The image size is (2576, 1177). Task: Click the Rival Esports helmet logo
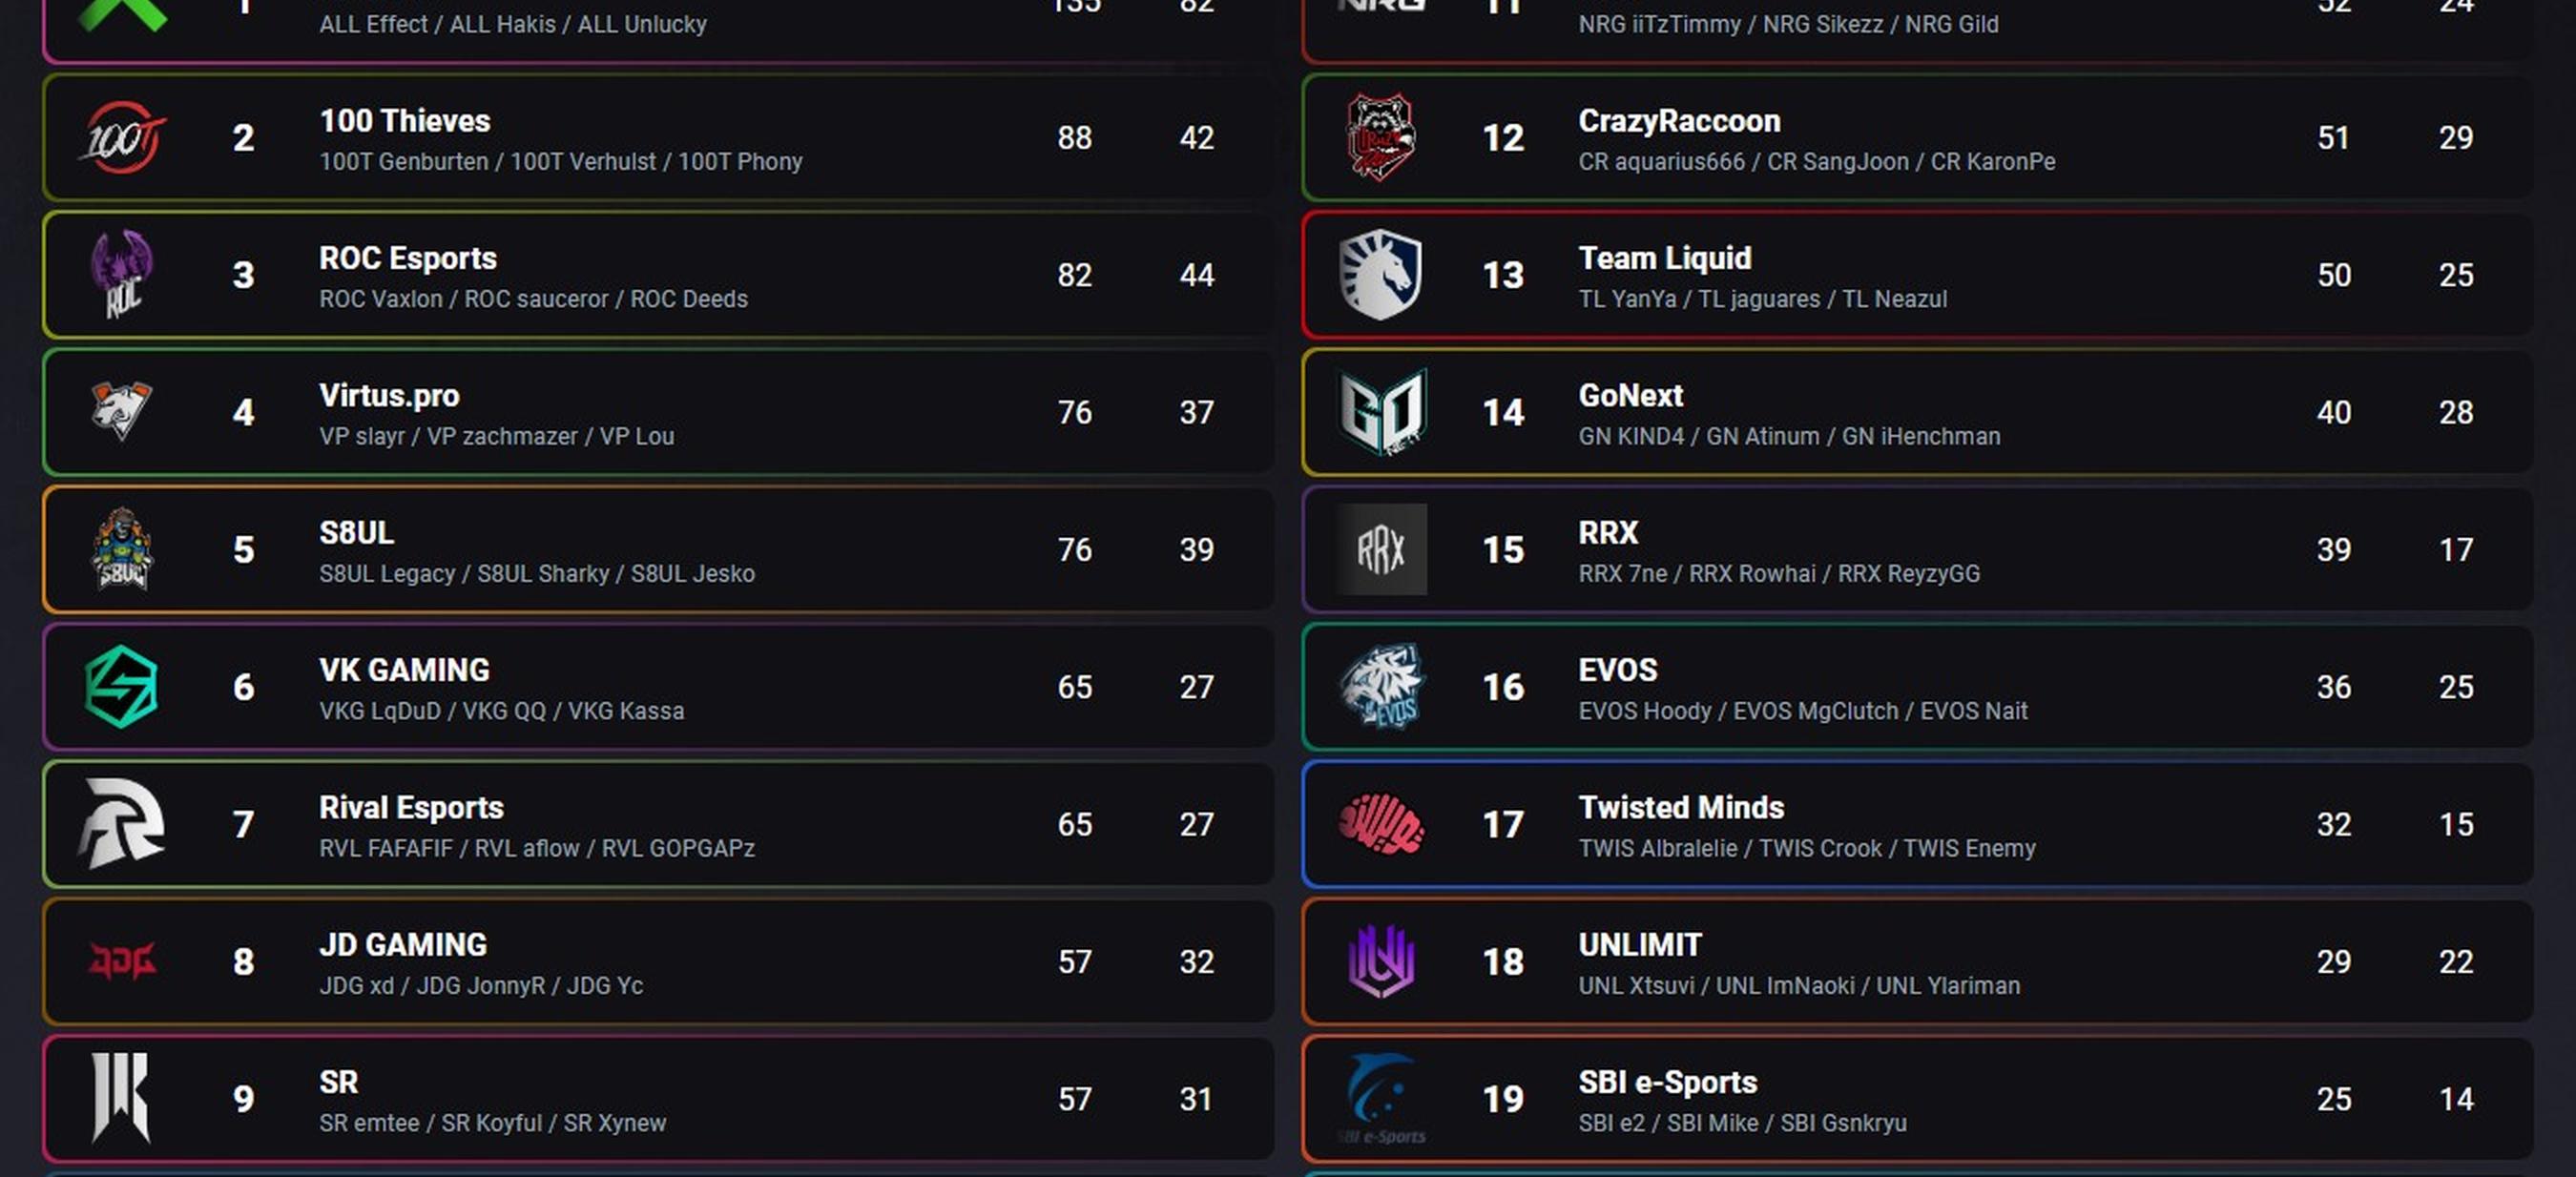(x=122, y=823)
